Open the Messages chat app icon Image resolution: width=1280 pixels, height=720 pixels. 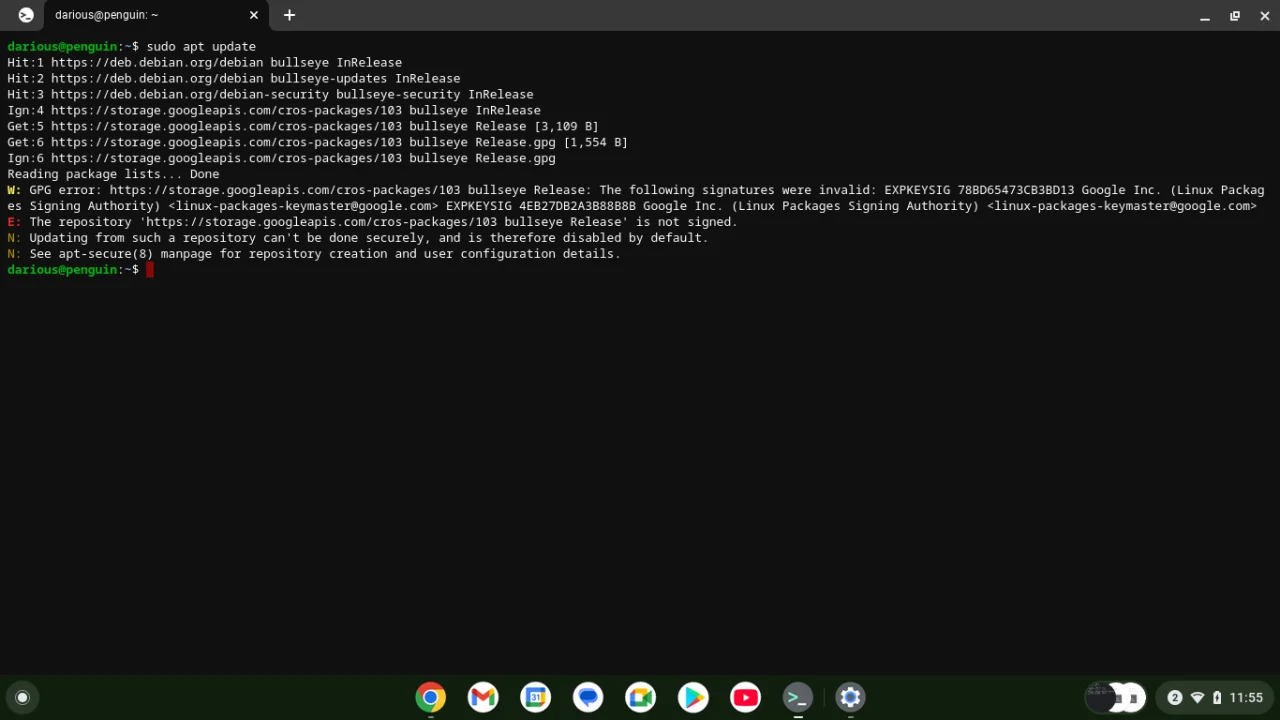coord(588,697)
